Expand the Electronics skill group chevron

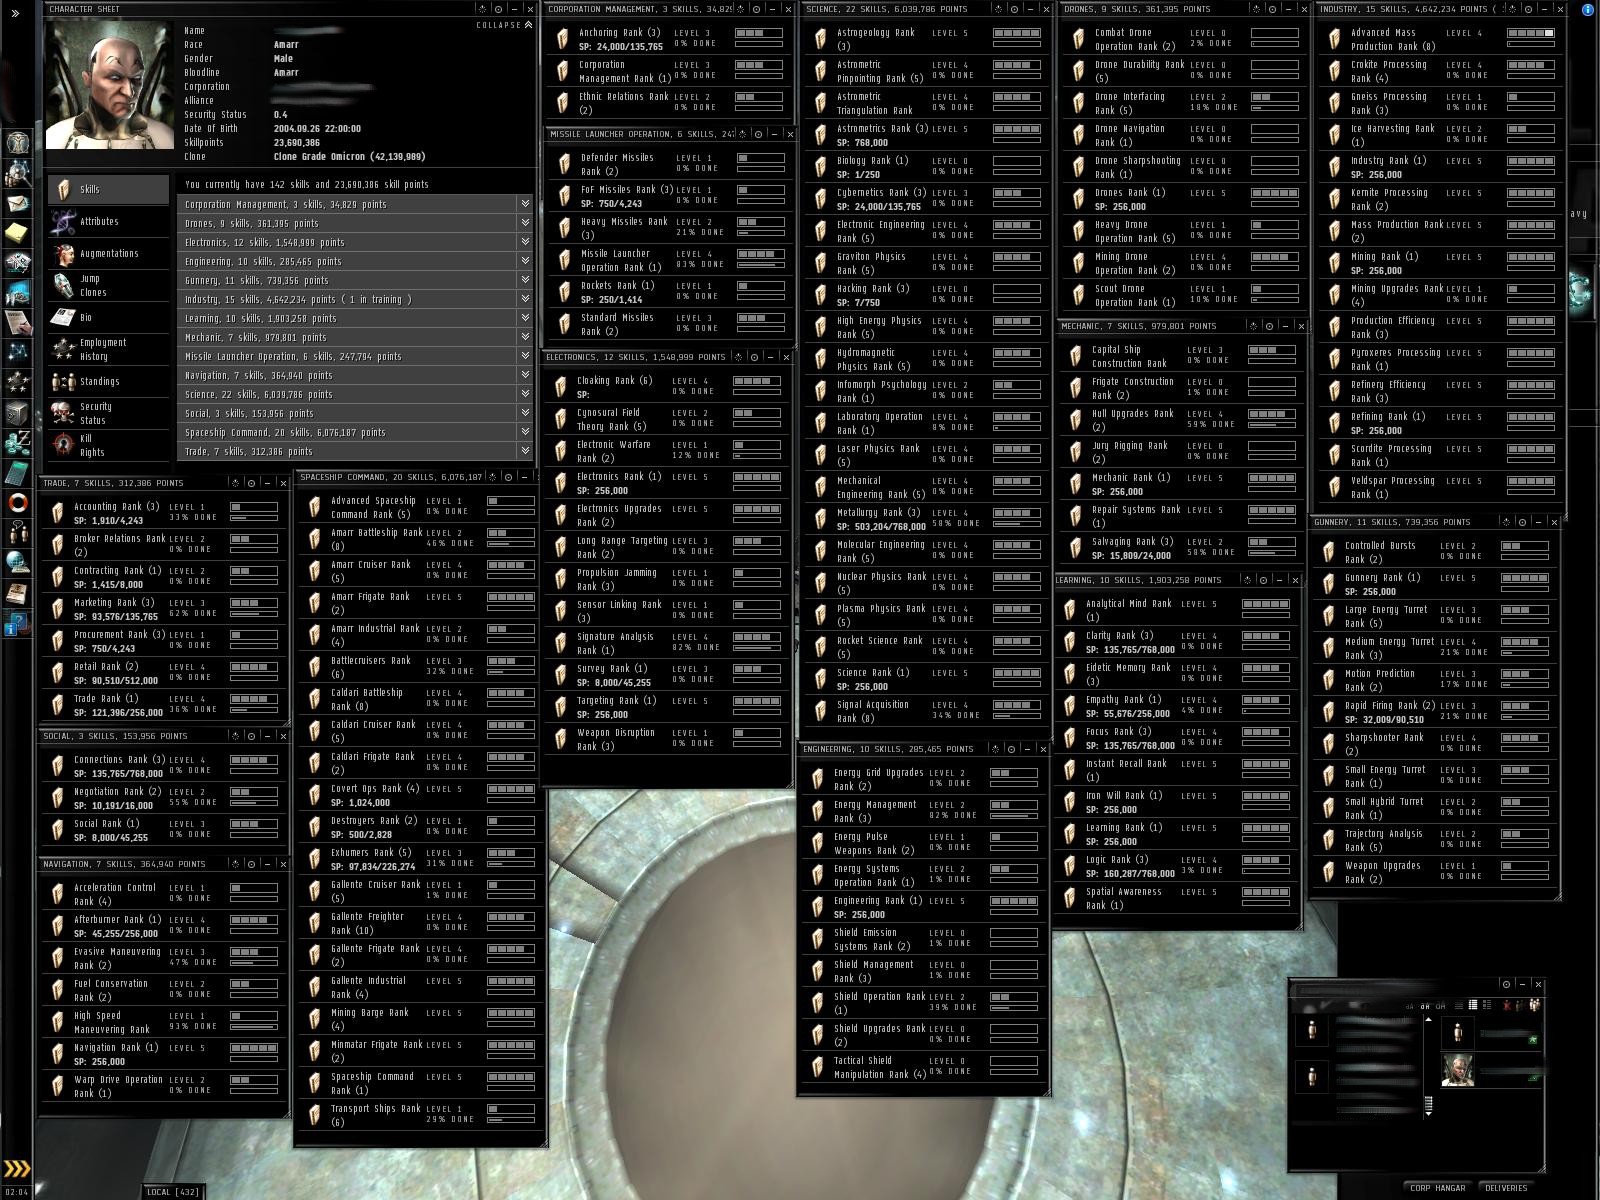point(525,242)
